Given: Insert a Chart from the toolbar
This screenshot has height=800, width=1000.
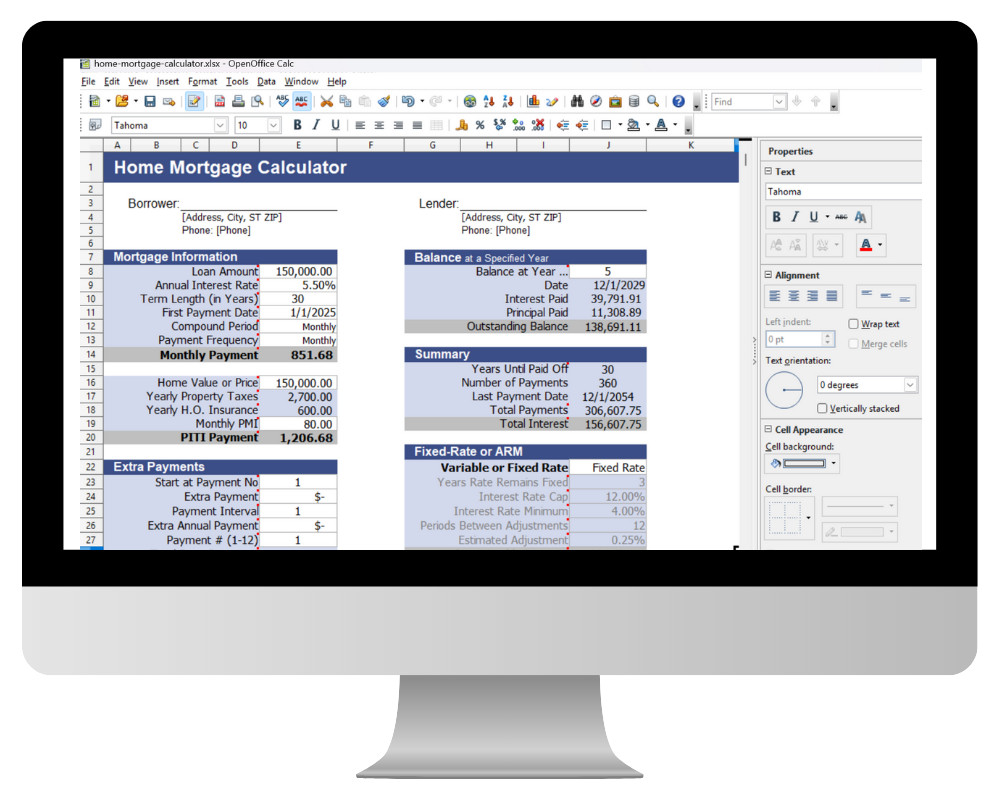Looking at the screenshot, I should 534,101.
